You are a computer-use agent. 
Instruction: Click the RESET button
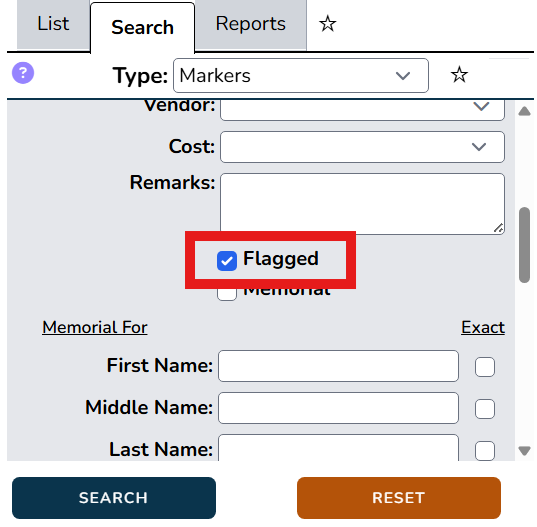coord(399,498)
